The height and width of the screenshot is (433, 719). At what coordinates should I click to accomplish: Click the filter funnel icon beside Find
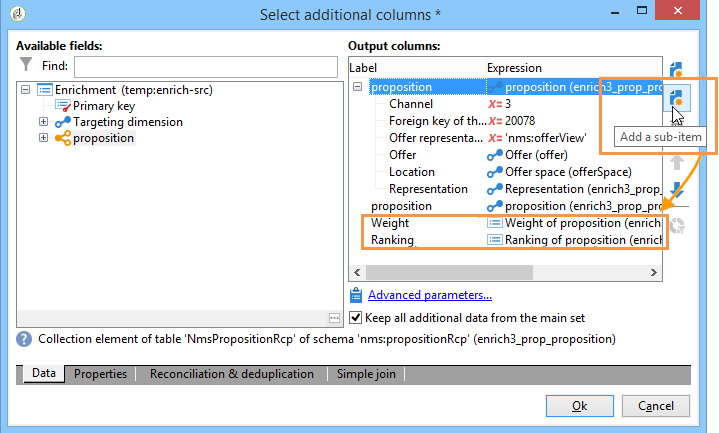pos(26,65)
